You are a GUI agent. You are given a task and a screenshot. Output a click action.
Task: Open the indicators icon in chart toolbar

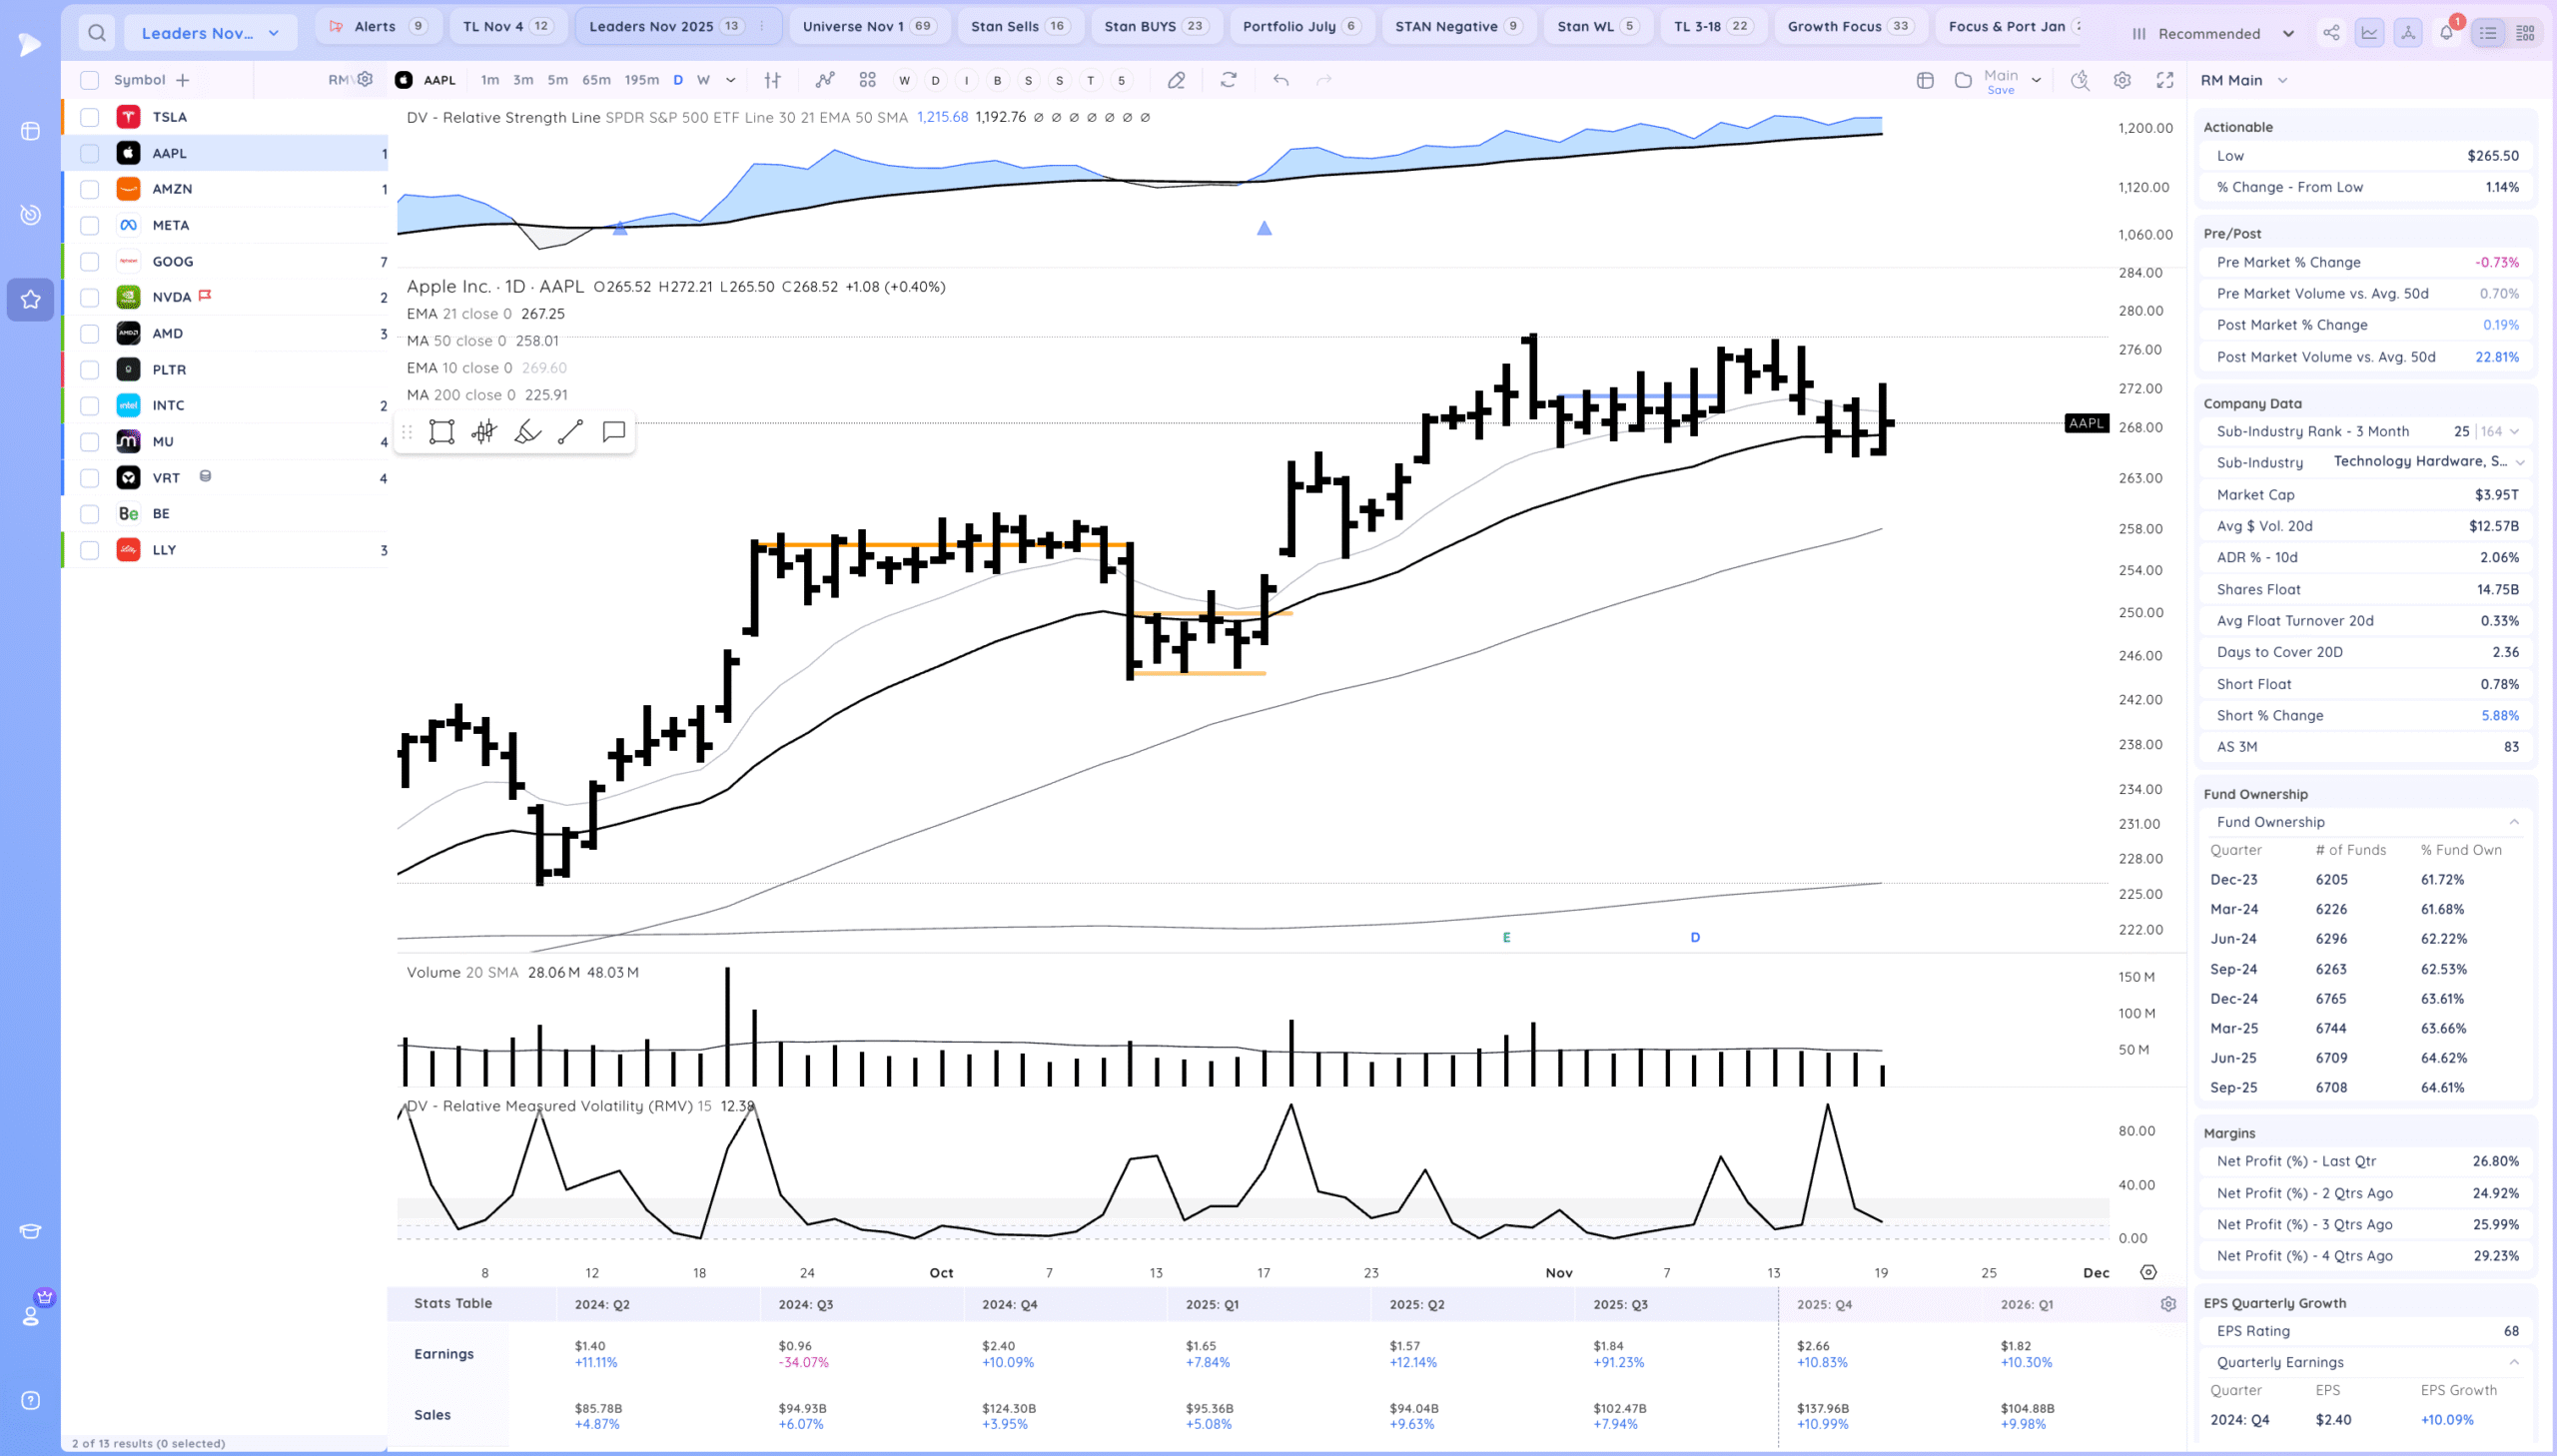tap(824, 80)
